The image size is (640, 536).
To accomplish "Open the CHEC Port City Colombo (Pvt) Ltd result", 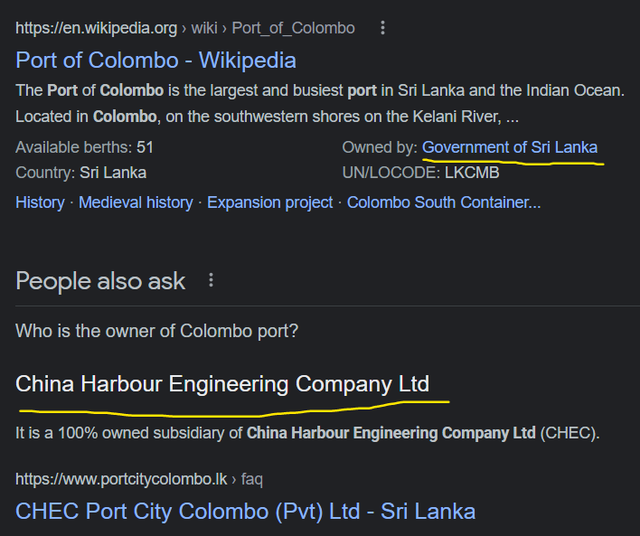I will 245,512.
